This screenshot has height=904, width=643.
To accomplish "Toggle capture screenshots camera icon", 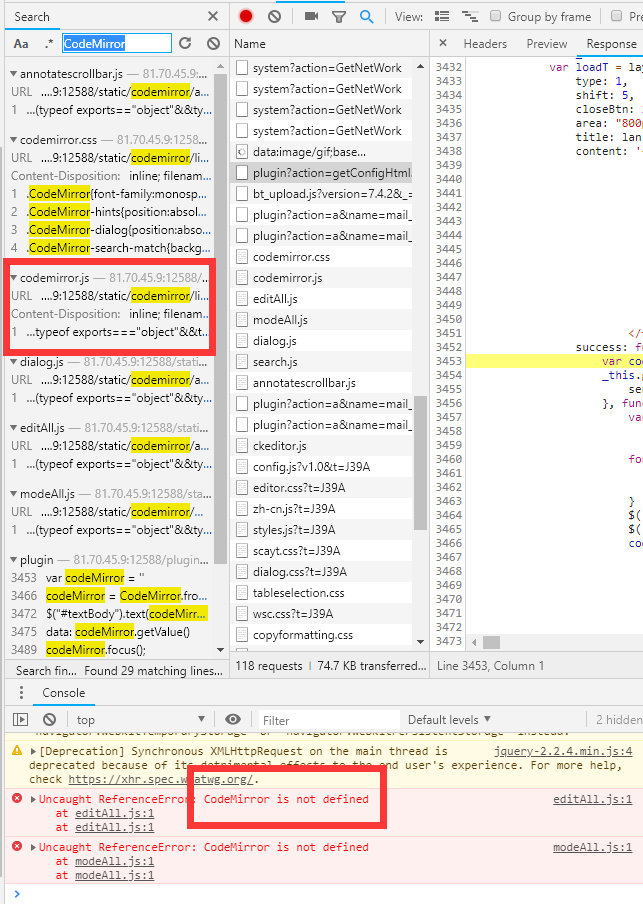I will 311,16.
